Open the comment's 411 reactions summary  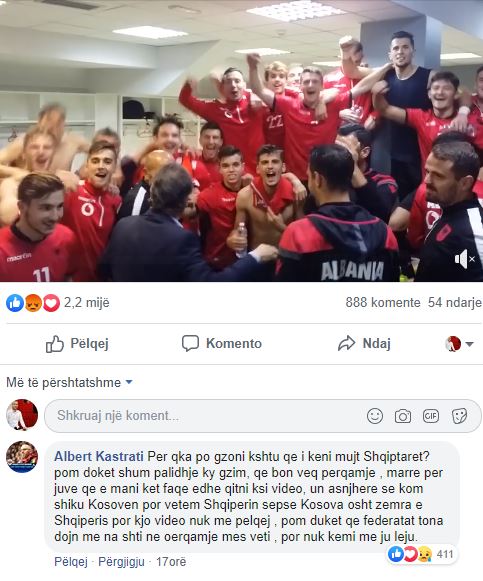[x=421, y=554]
